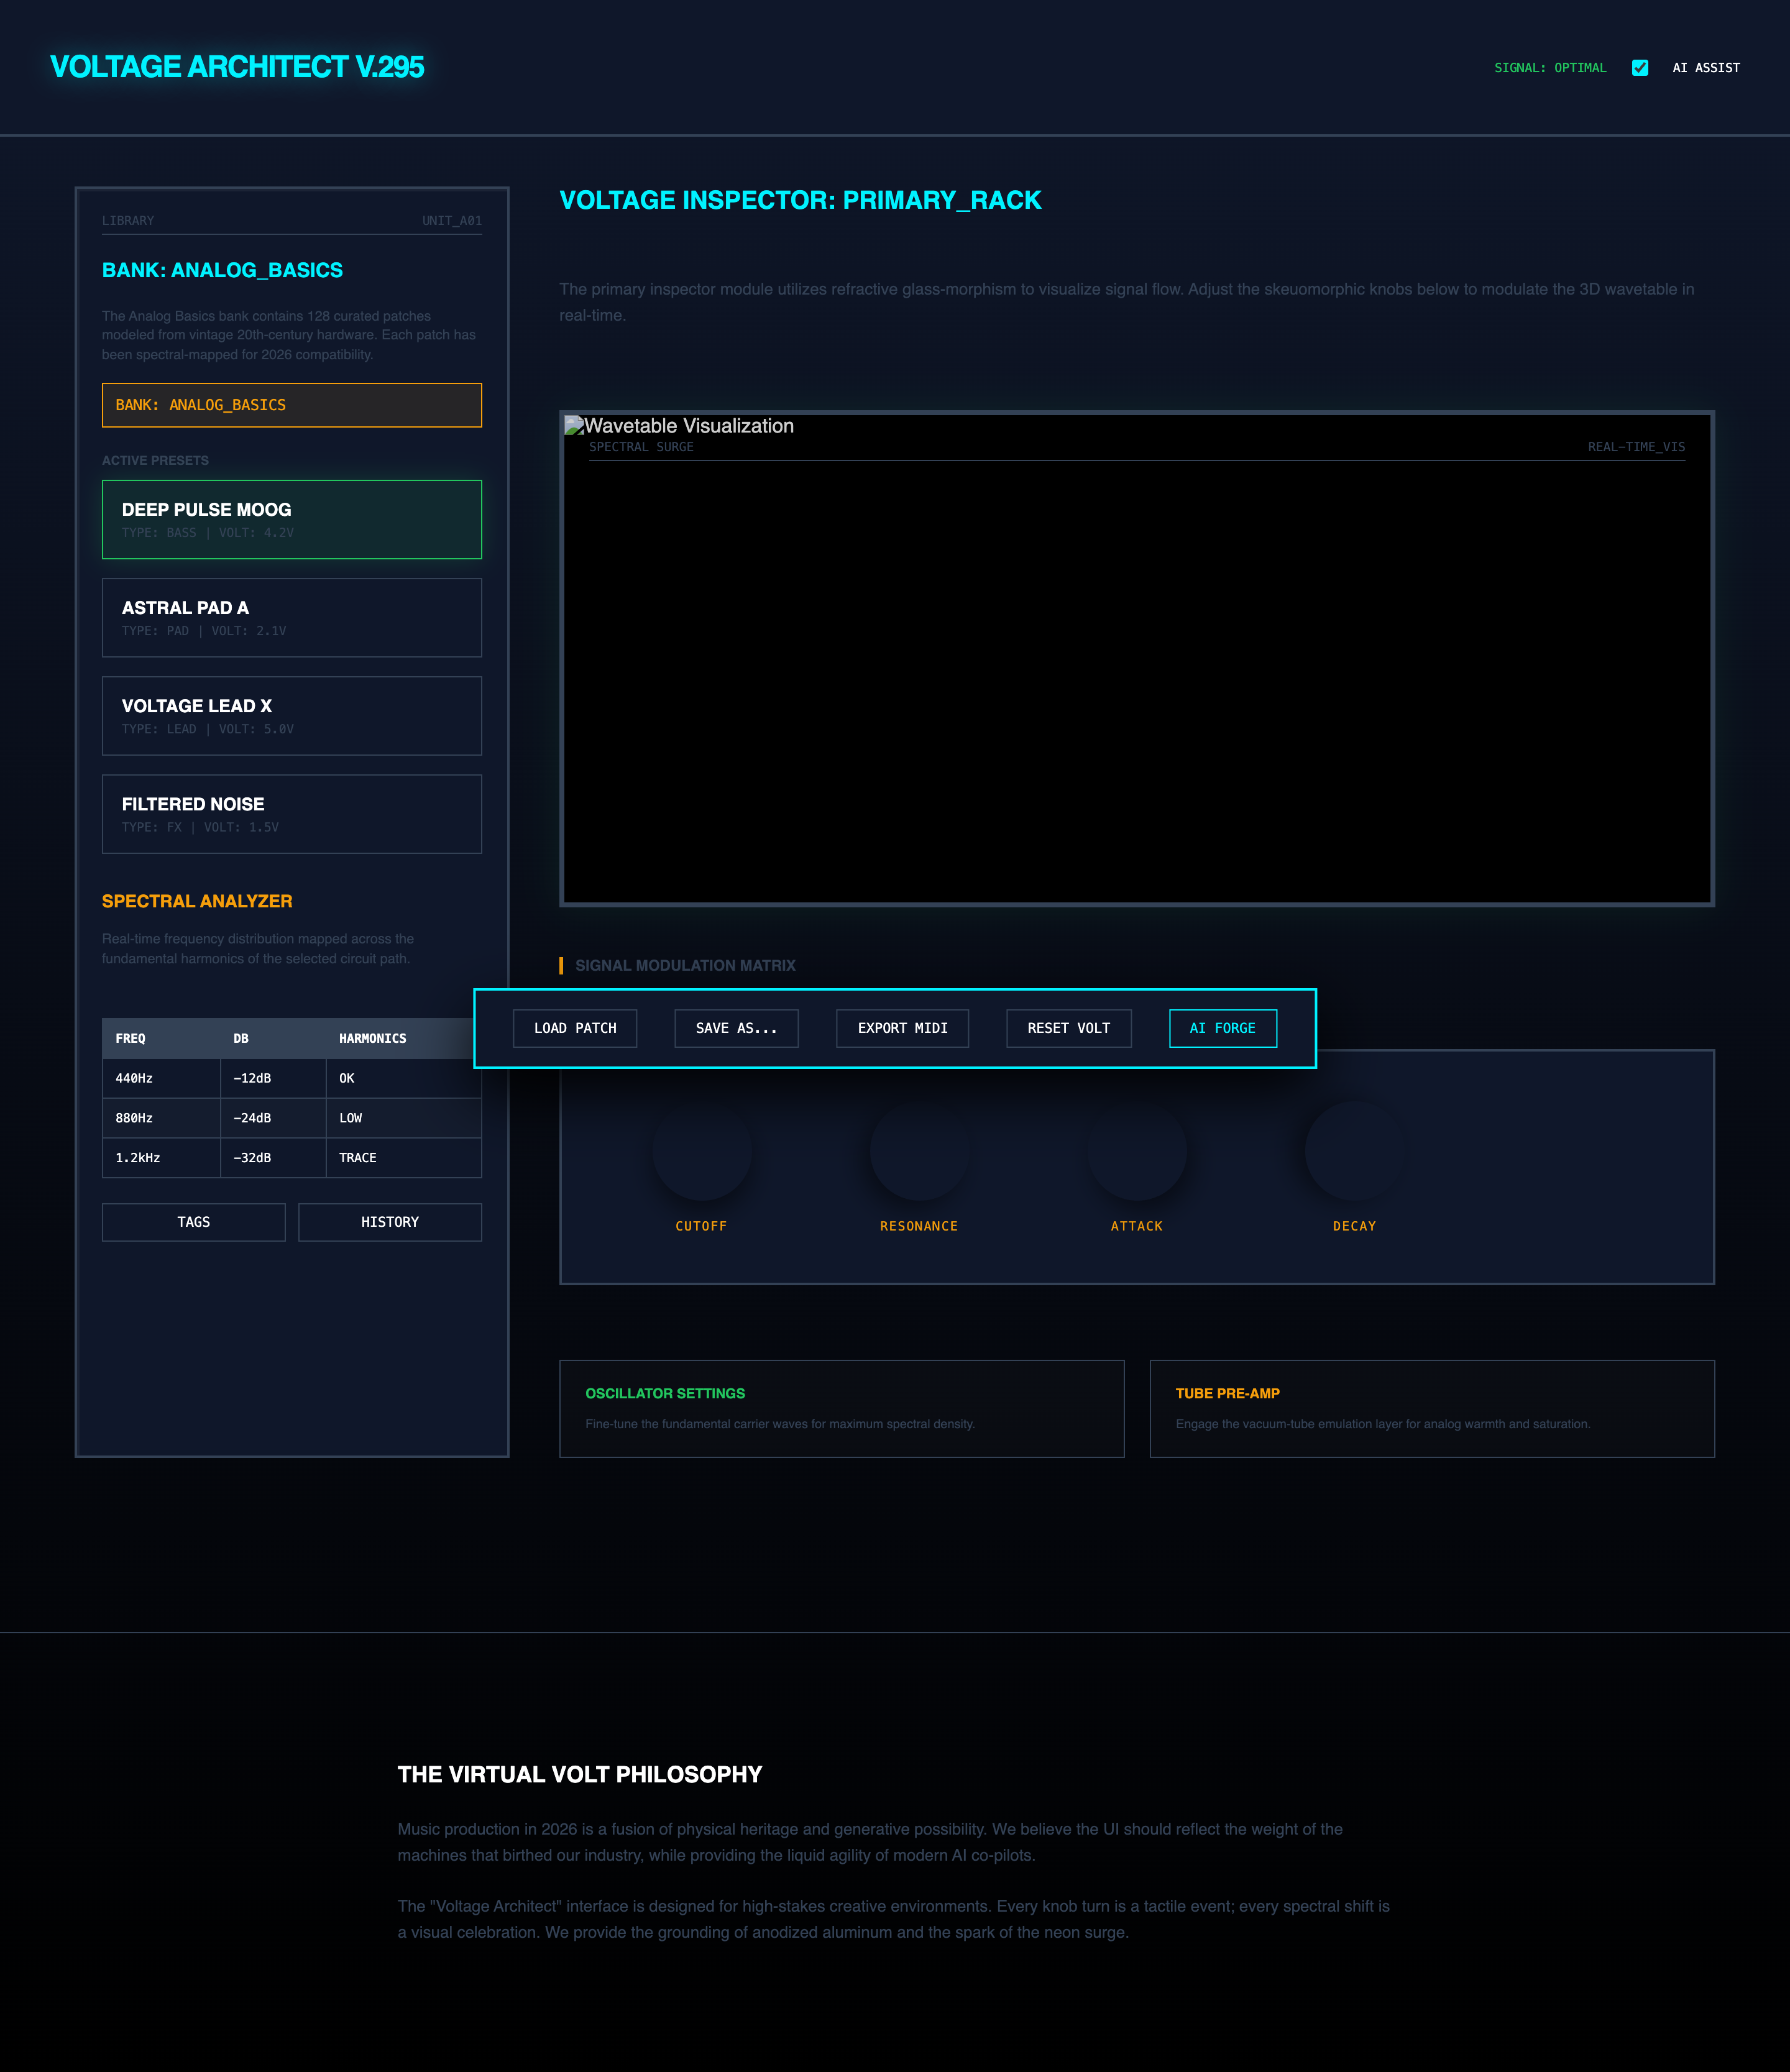1790x2072 pixels.
Task: Switch to the Tags tab
Action: (193, 1222)
